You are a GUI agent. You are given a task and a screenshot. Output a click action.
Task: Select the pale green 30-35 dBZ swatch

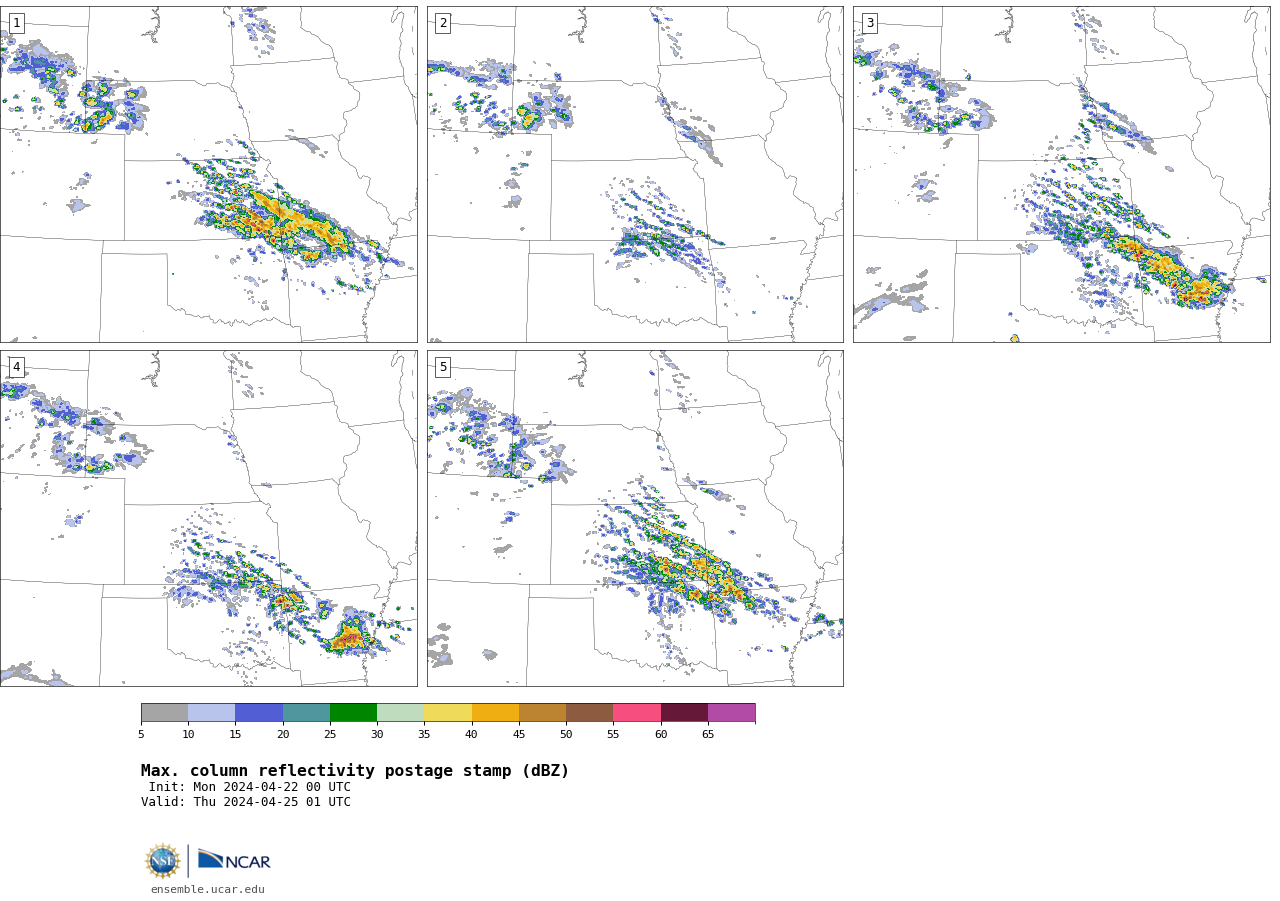pos(400,713)
